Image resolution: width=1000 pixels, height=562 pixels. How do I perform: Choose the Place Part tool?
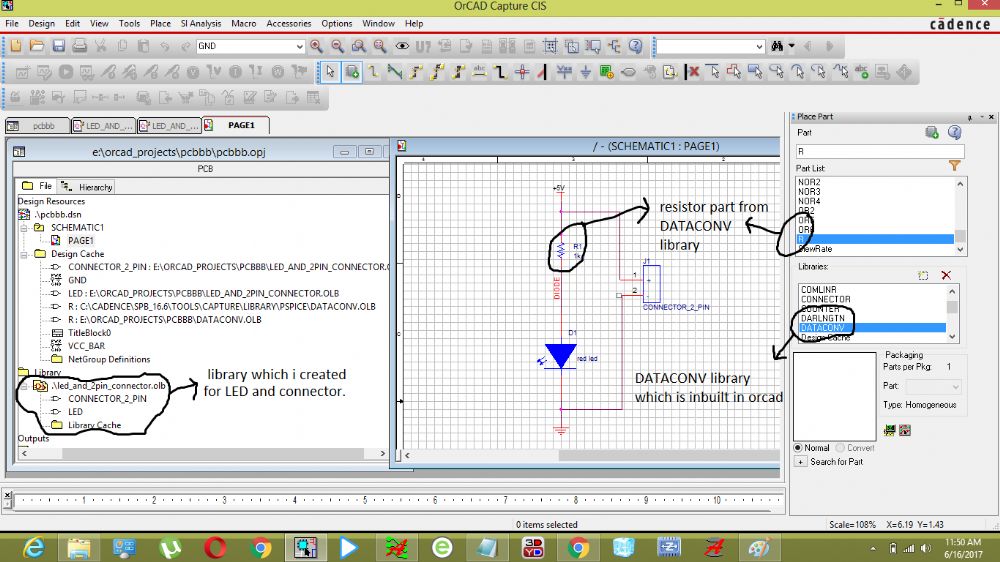(x=352, y=72)
